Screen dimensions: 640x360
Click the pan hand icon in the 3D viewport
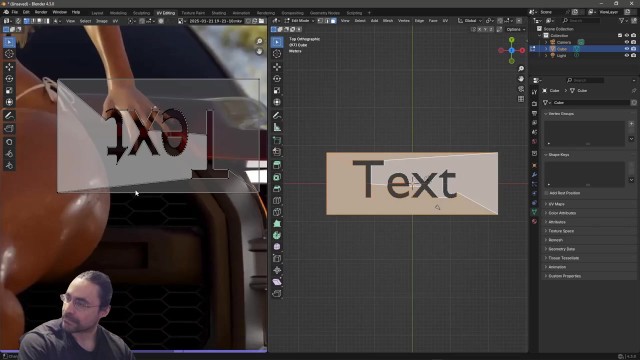tap(521, 79)
